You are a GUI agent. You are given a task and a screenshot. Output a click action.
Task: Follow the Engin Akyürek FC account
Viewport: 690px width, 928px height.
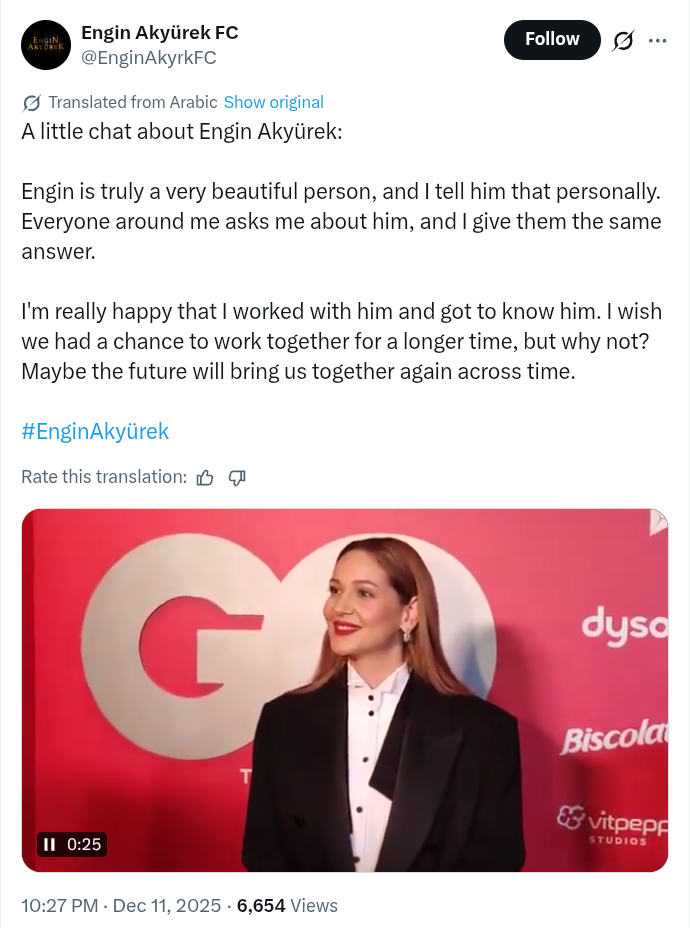point(552,39)
